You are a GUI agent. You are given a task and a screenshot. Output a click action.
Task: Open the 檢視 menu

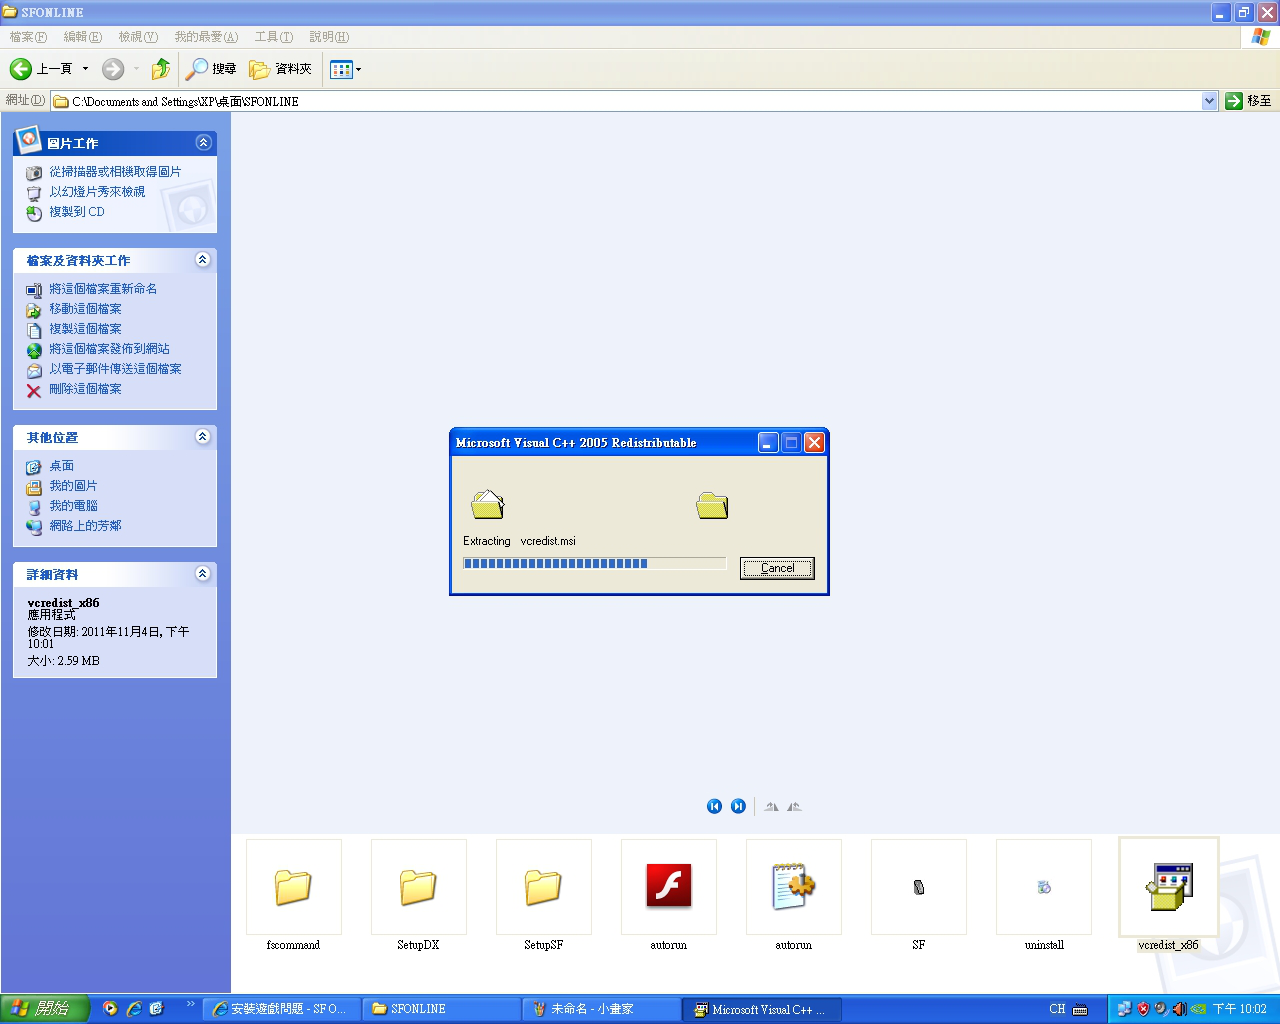tap(137, 37)
